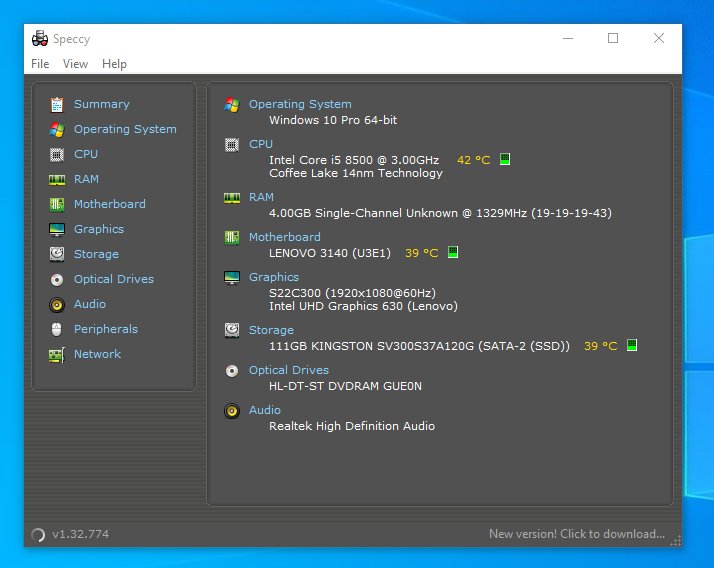Click '111GB KINGSTON SV300S37A120G' storage text
714x568 pixels.
tap(371, 346)
